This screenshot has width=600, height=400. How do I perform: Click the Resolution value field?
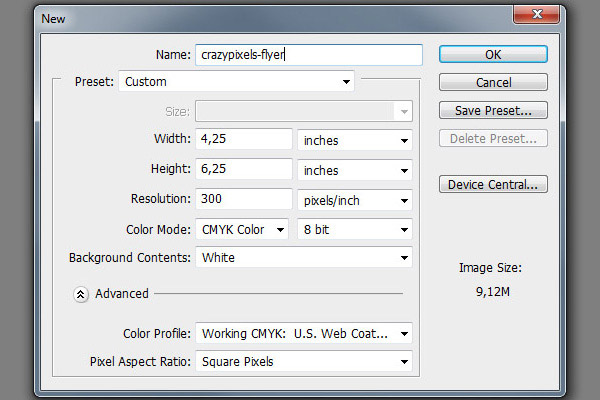tap(243, 199)
